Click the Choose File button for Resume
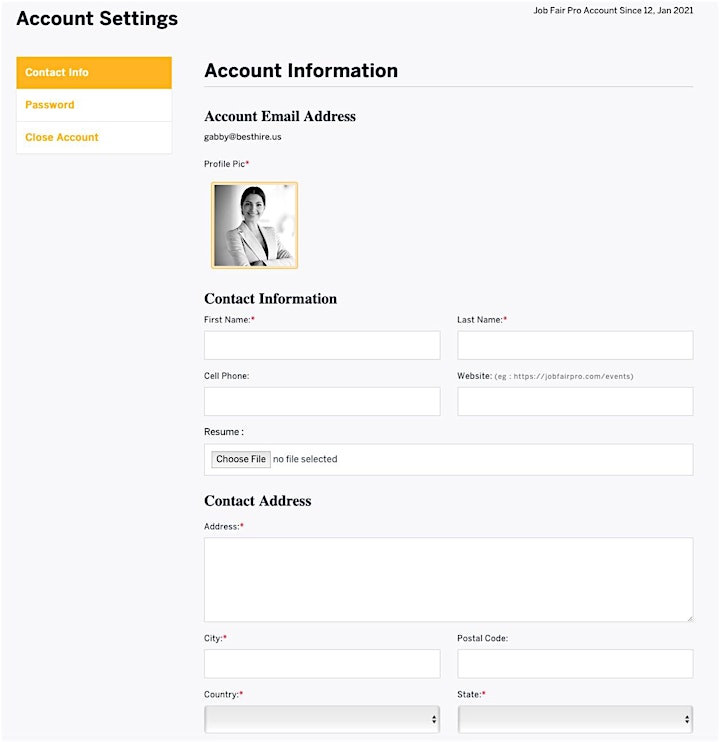This screenshot has height=742, width=720. pyautogui.click(x=241, y=459)
